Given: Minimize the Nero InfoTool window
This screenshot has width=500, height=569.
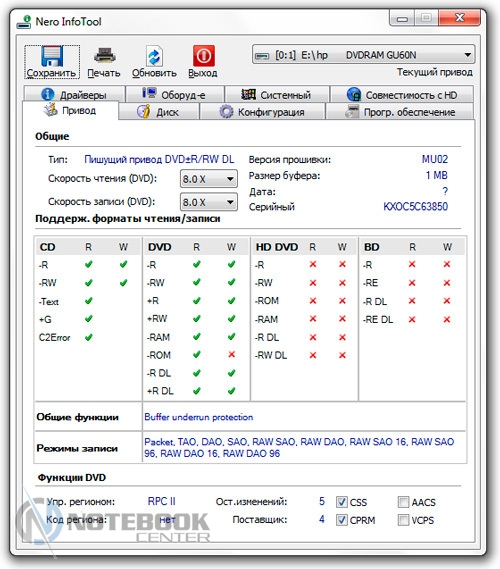Looking at the screenshot, I should tap(402, 18).
